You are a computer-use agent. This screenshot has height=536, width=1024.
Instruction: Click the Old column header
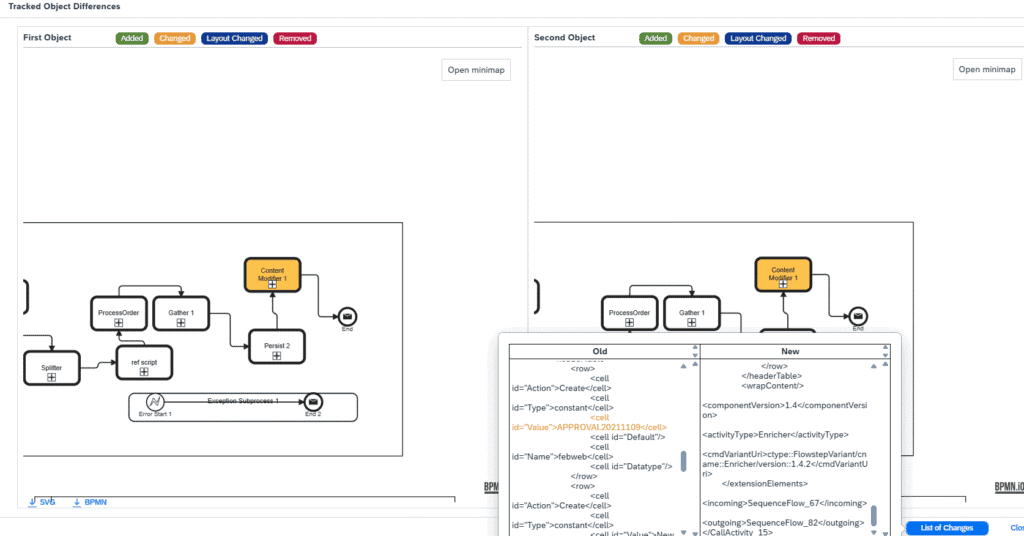[x=600, y=351]
